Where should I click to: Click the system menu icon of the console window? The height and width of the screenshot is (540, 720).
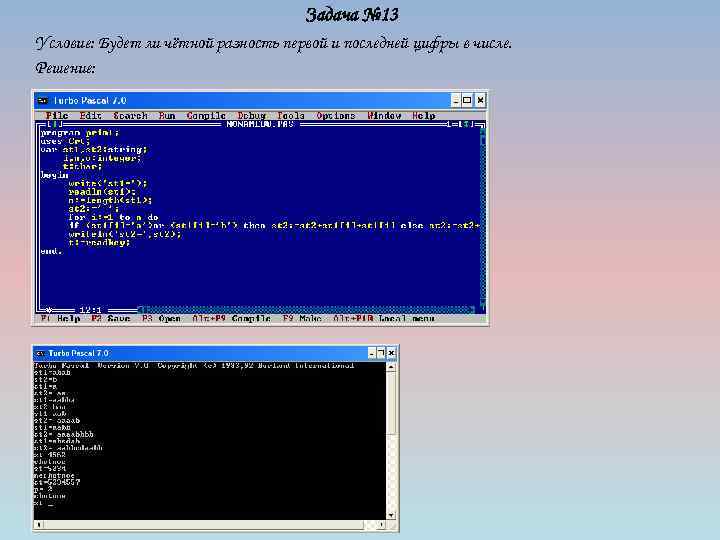40,353
